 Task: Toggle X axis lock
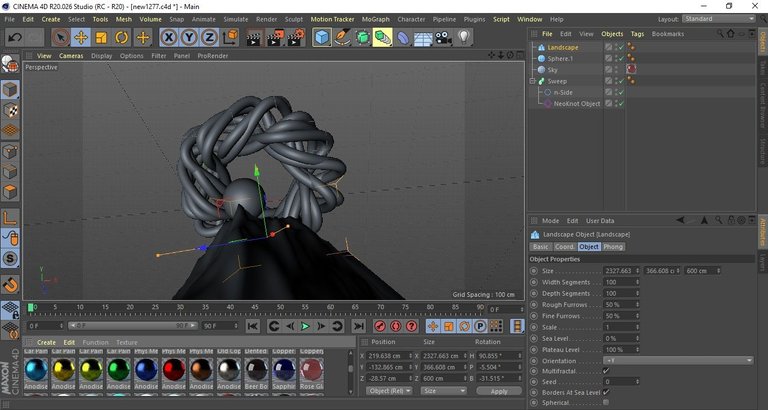[168, 37]
